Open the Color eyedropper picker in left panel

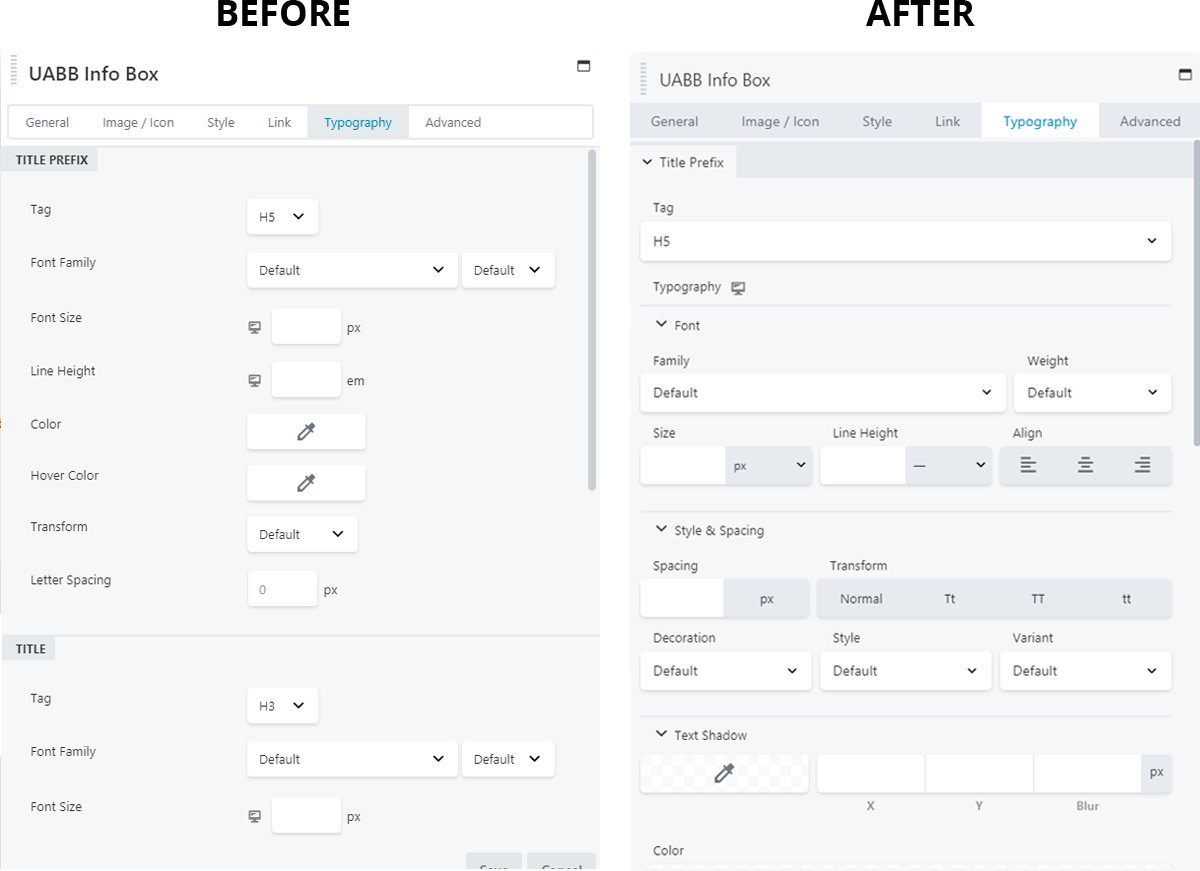306,431
